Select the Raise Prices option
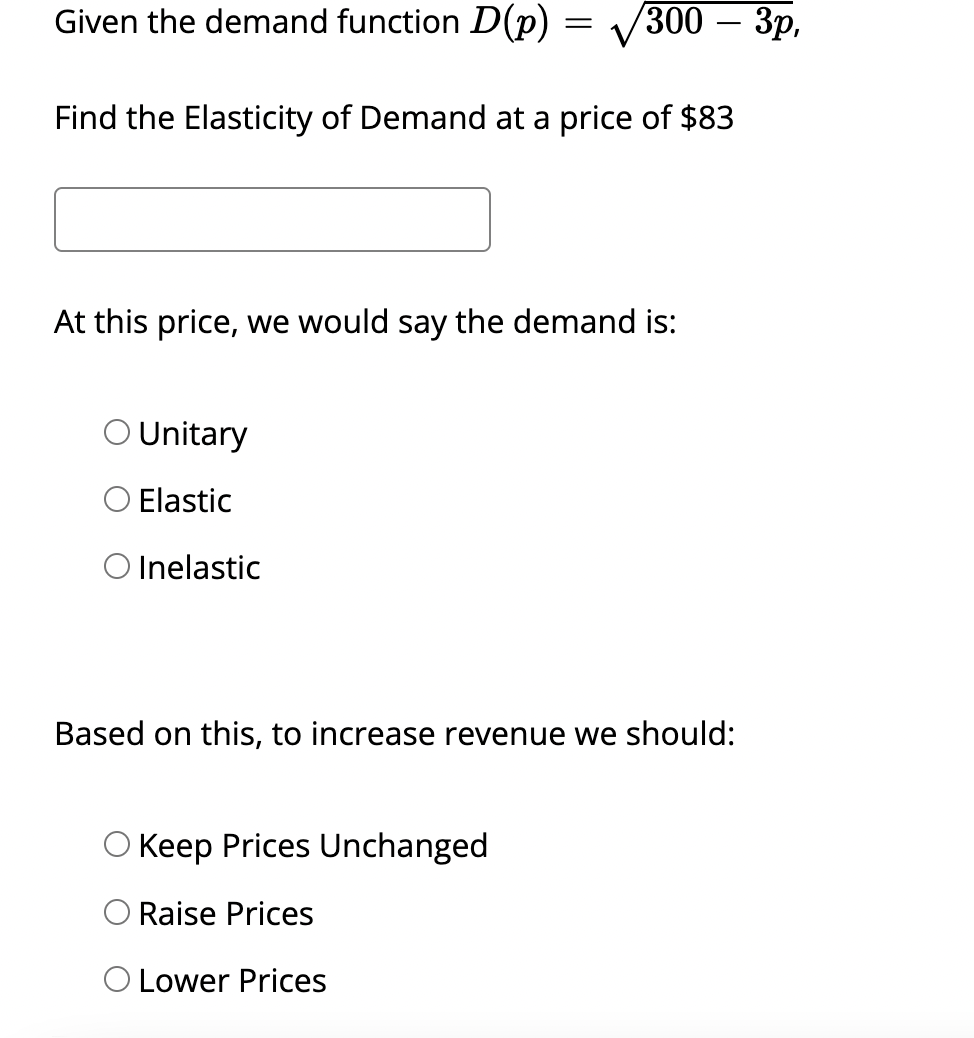Screen dimensions: 974x1038 point(117,912)
